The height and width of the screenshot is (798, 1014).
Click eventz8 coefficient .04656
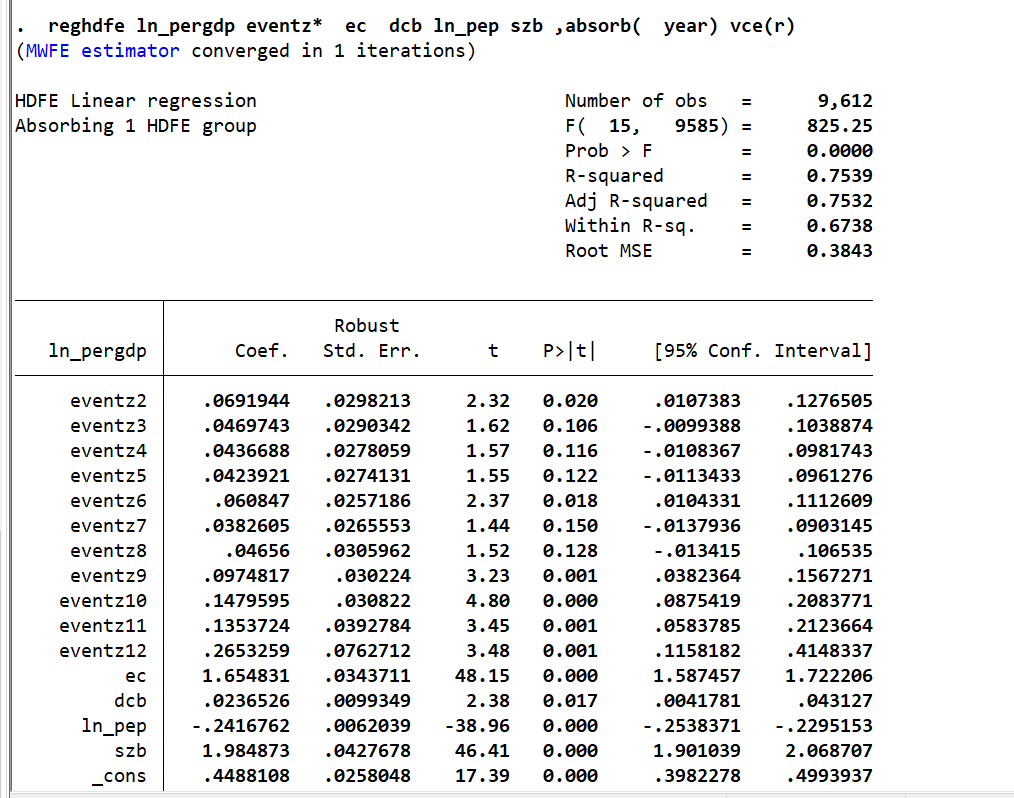coord(257,551)
